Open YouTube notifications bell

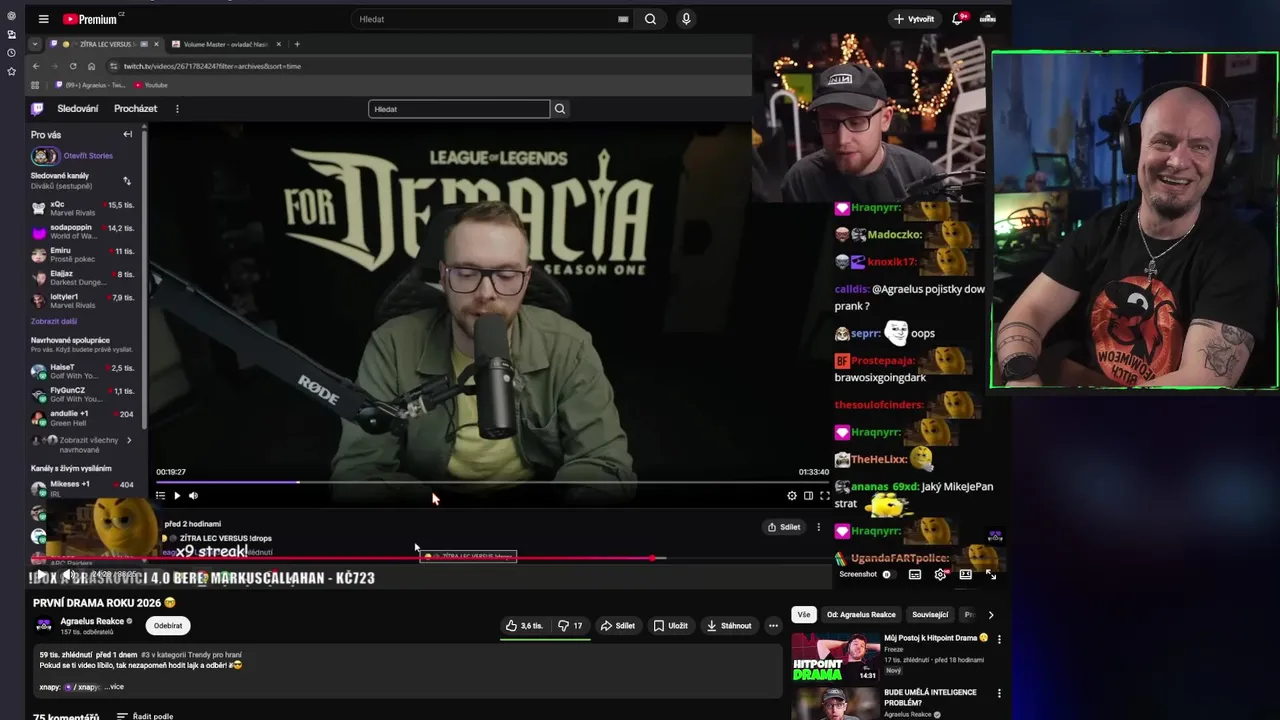958,19
